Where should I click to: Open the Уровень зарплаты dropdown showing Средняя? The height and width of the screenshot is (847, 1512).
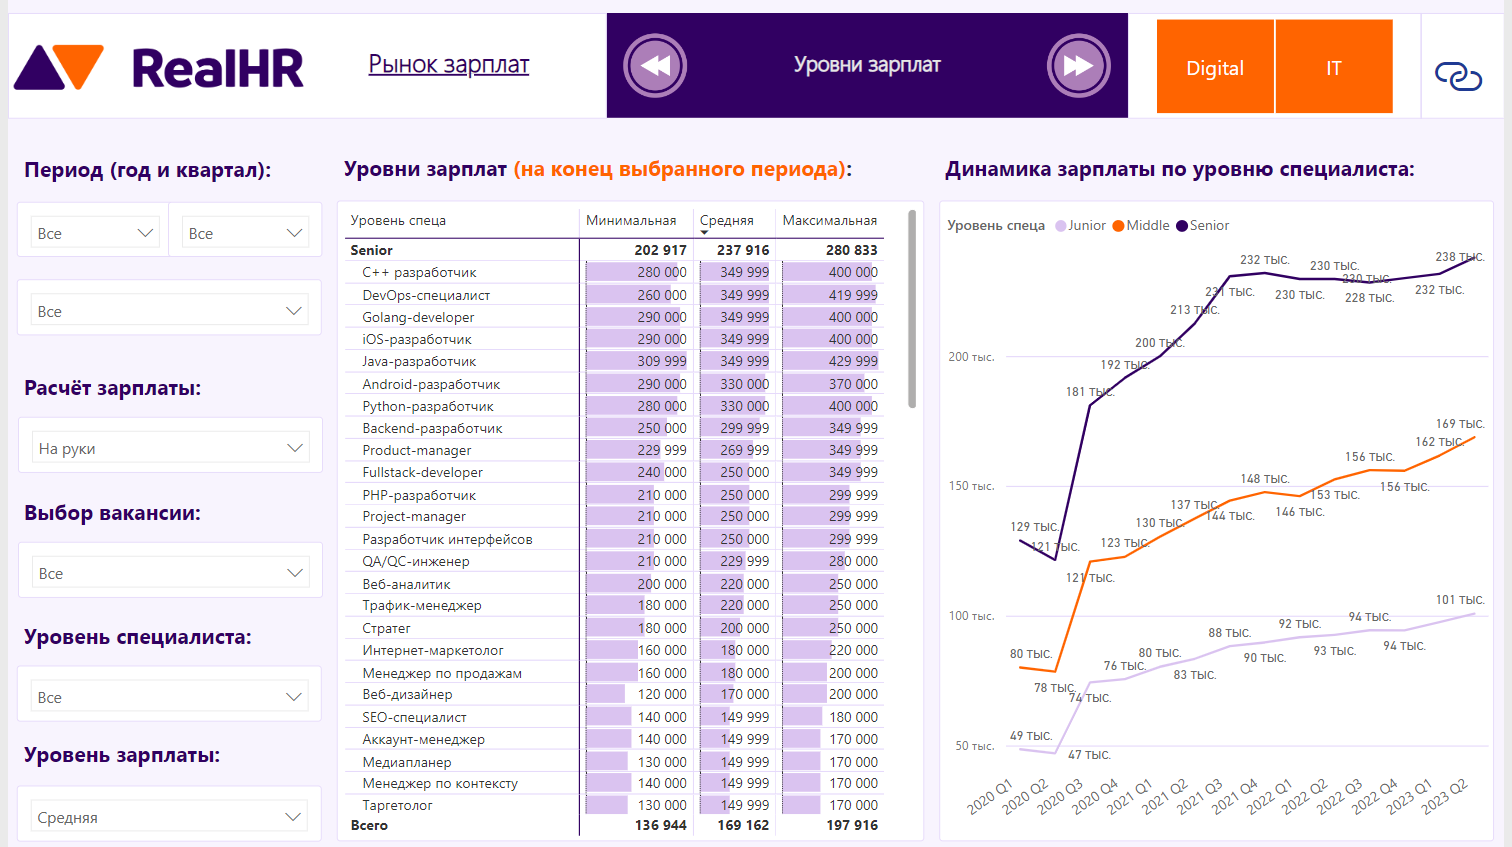(x=170, y=816)
